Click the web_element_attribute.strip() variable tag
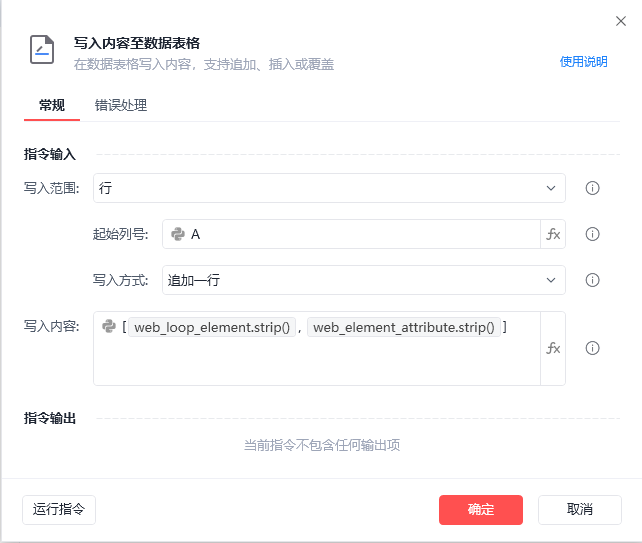 point(404,327)
